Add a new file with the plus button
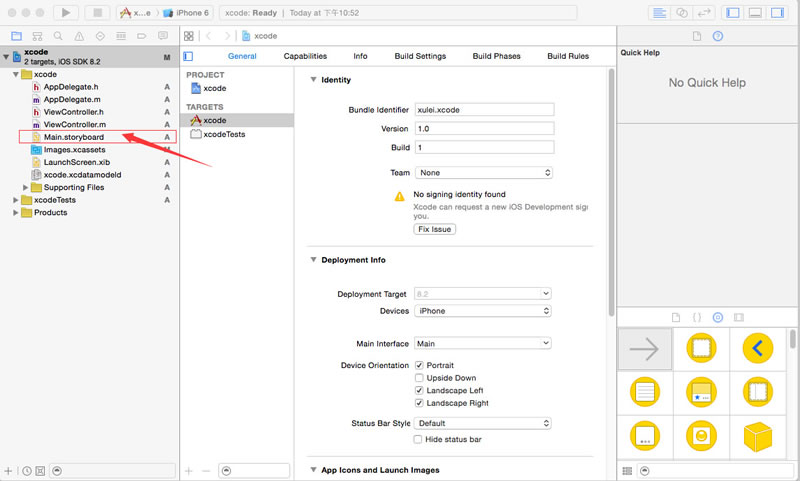800x481 pixels. click(x=8, y=471)
